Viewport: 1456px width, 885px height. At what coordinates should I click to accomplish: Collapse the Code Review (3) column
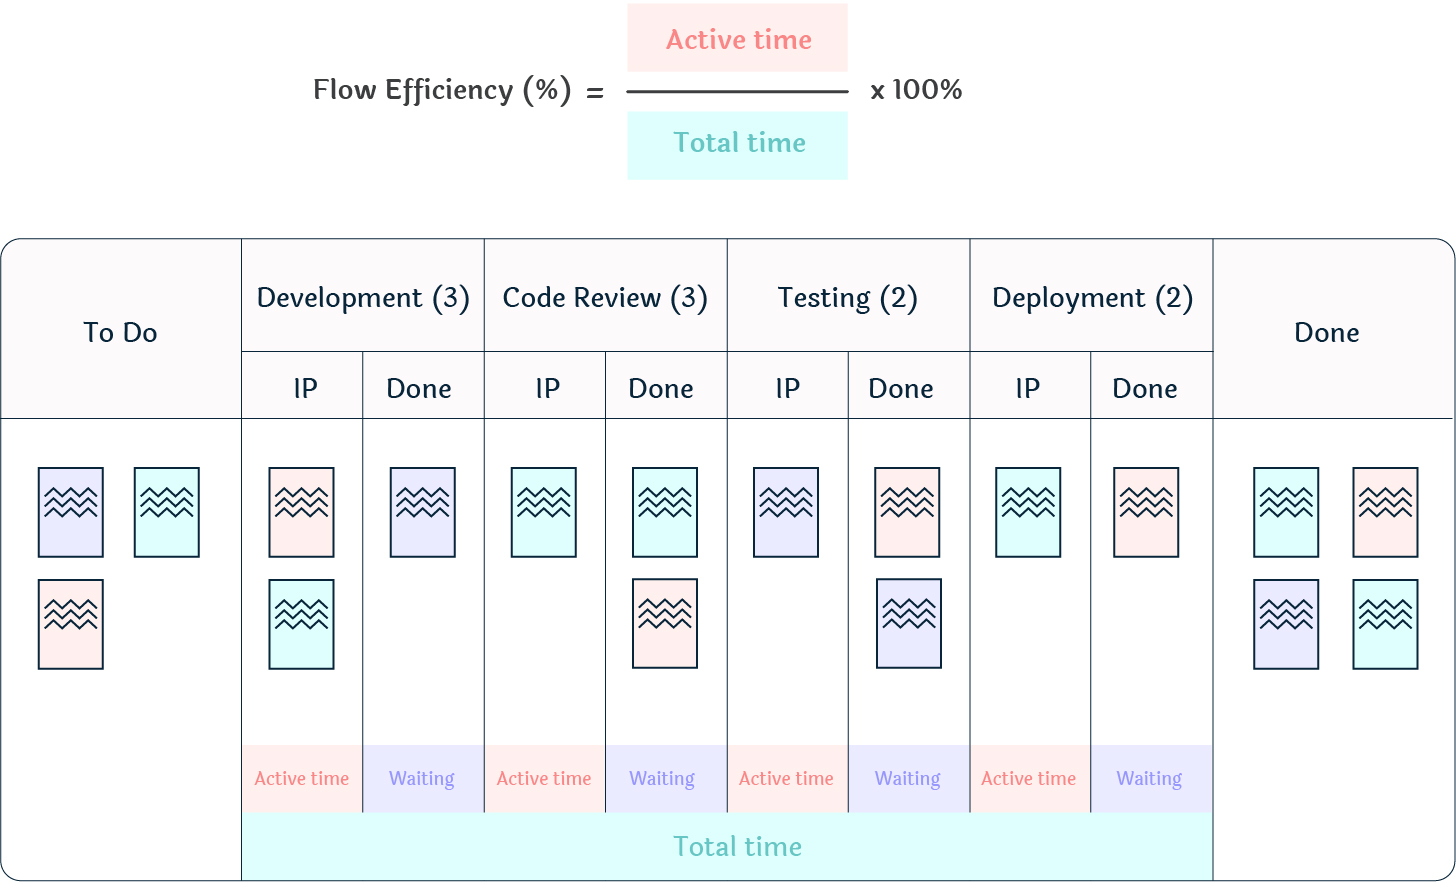click(605, 297)
